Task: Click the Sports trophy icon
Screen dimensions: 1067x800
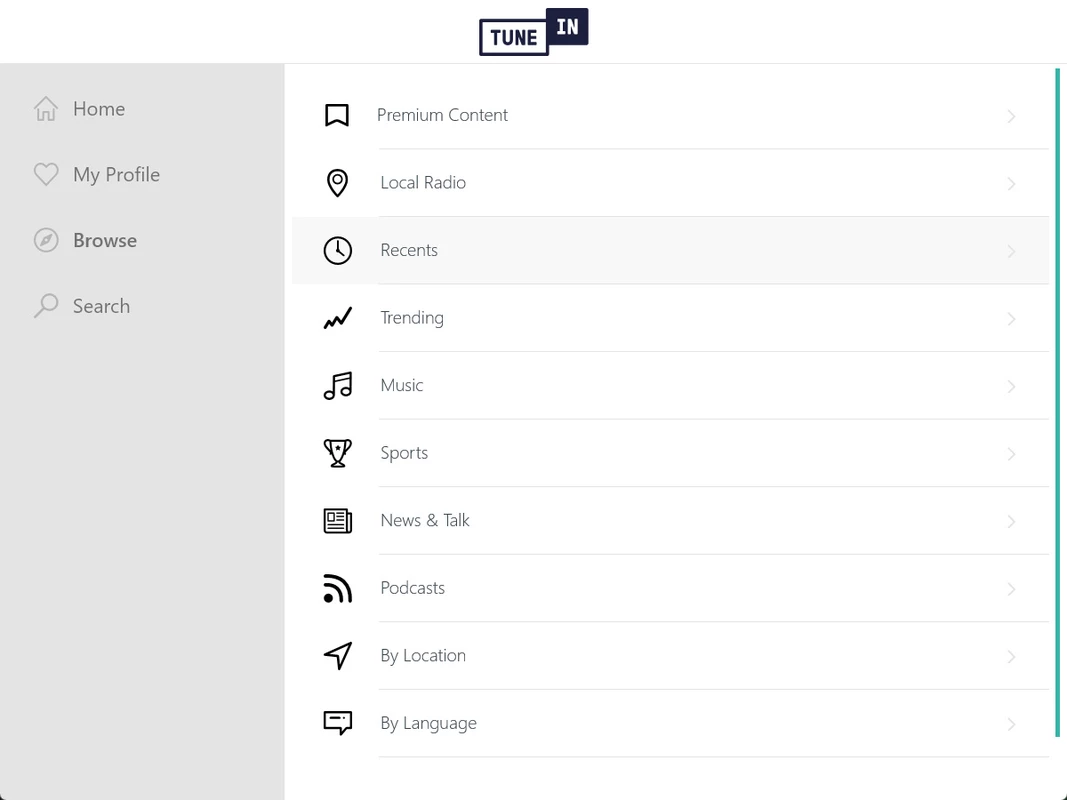Action: point(338,453)
